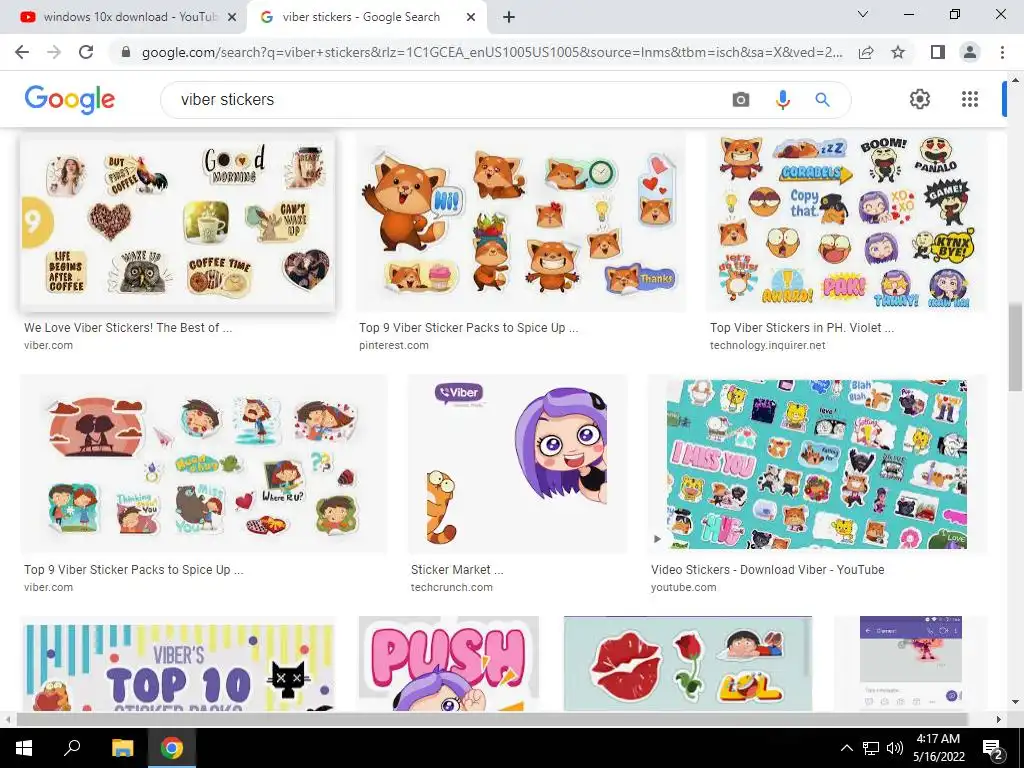Go back to the previous page
The width and height of the screenshot is (1024, 768).
coord(22,52)
